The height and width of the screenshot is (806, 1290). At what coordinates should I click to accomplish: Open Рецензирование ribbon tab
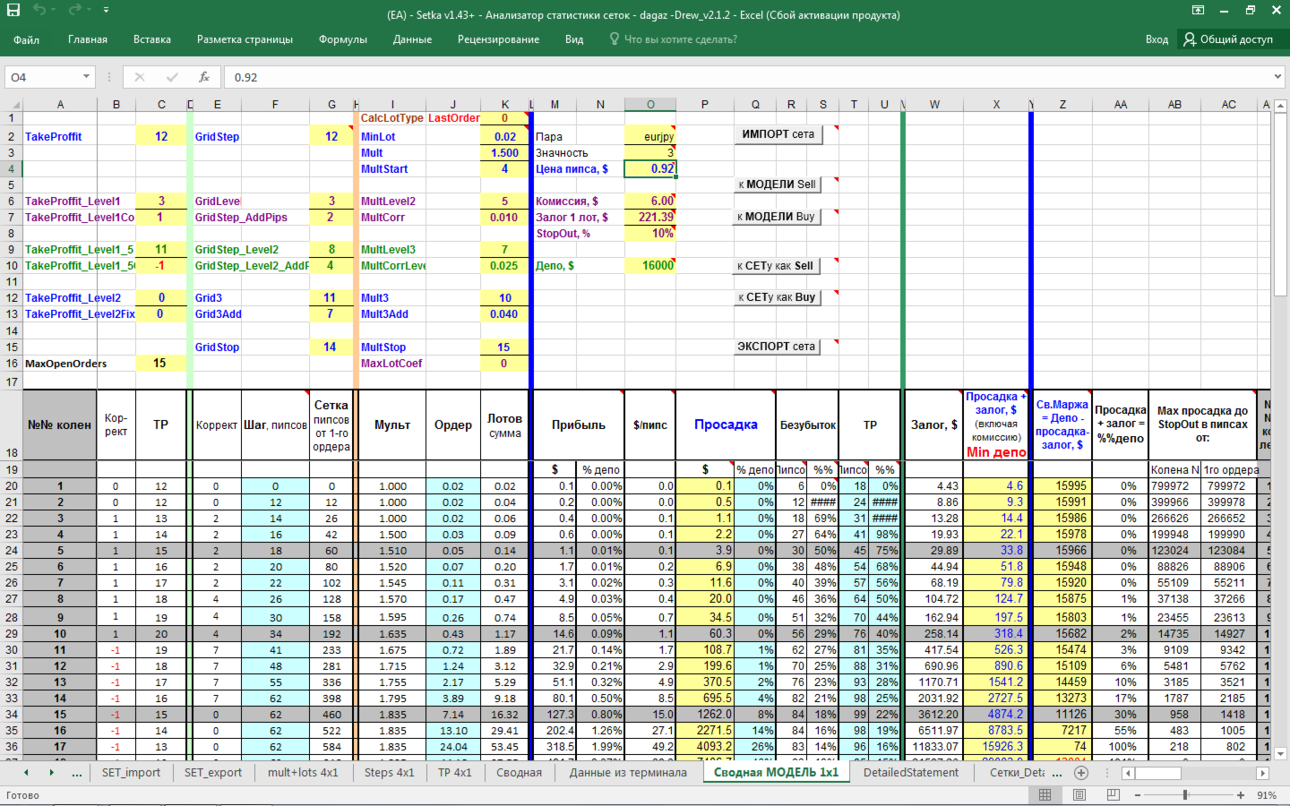pos(498,39)
